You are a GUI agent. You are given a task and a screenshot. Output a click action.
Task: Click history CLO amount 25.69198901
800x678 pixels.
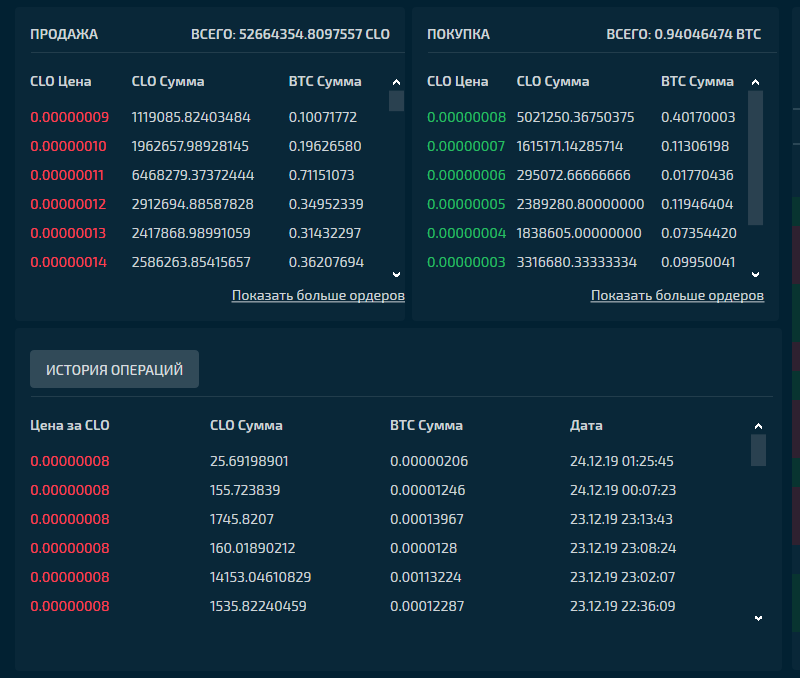pos(249,461)
